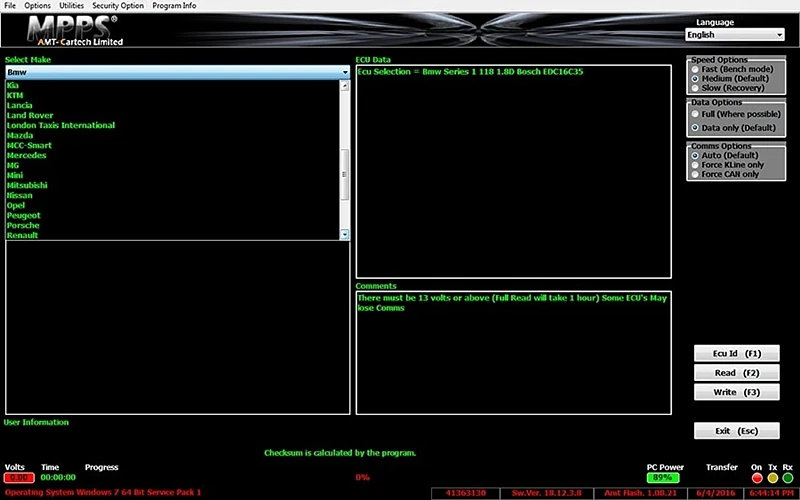Viewport: 800px width, 500px height.
Task: Click the 13 volts comment text
Action: 512,303
